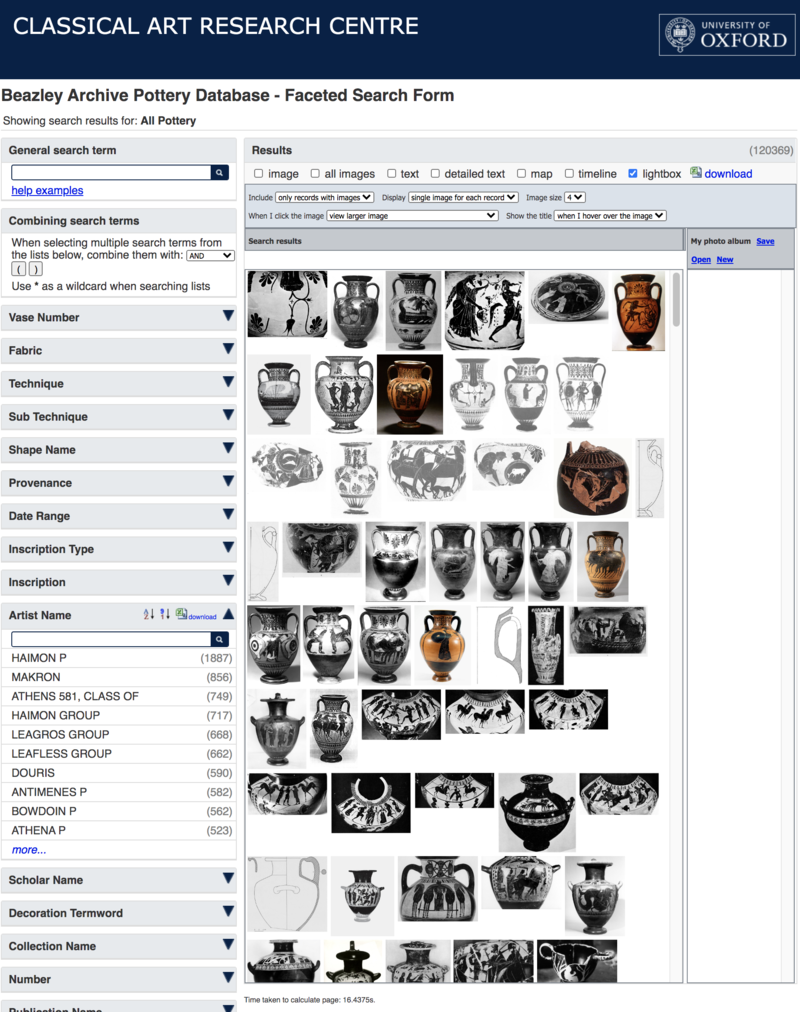This screenshot has width=800, height=1012.
Task: Click open parenthesis button for combining terms
Action: click(x=19, y=269)
